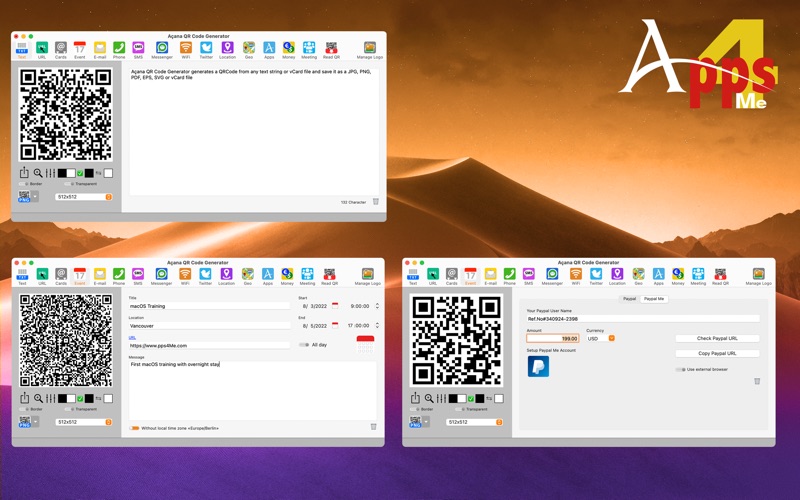Select the E-mail tool in the top window
Screen dimensions: 800x500
click(100, 49)
